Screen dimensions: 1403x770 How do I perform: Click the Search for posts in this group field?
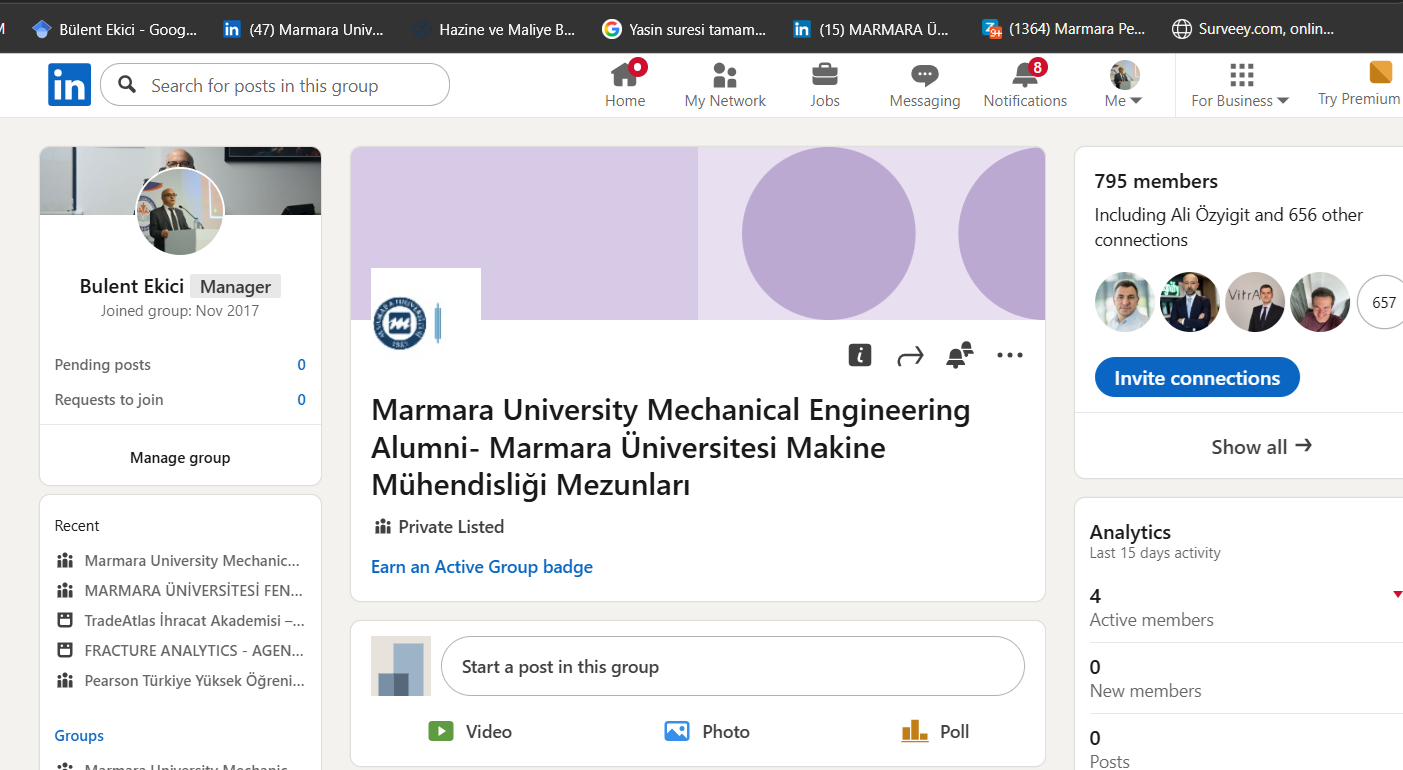pos(275,85)
